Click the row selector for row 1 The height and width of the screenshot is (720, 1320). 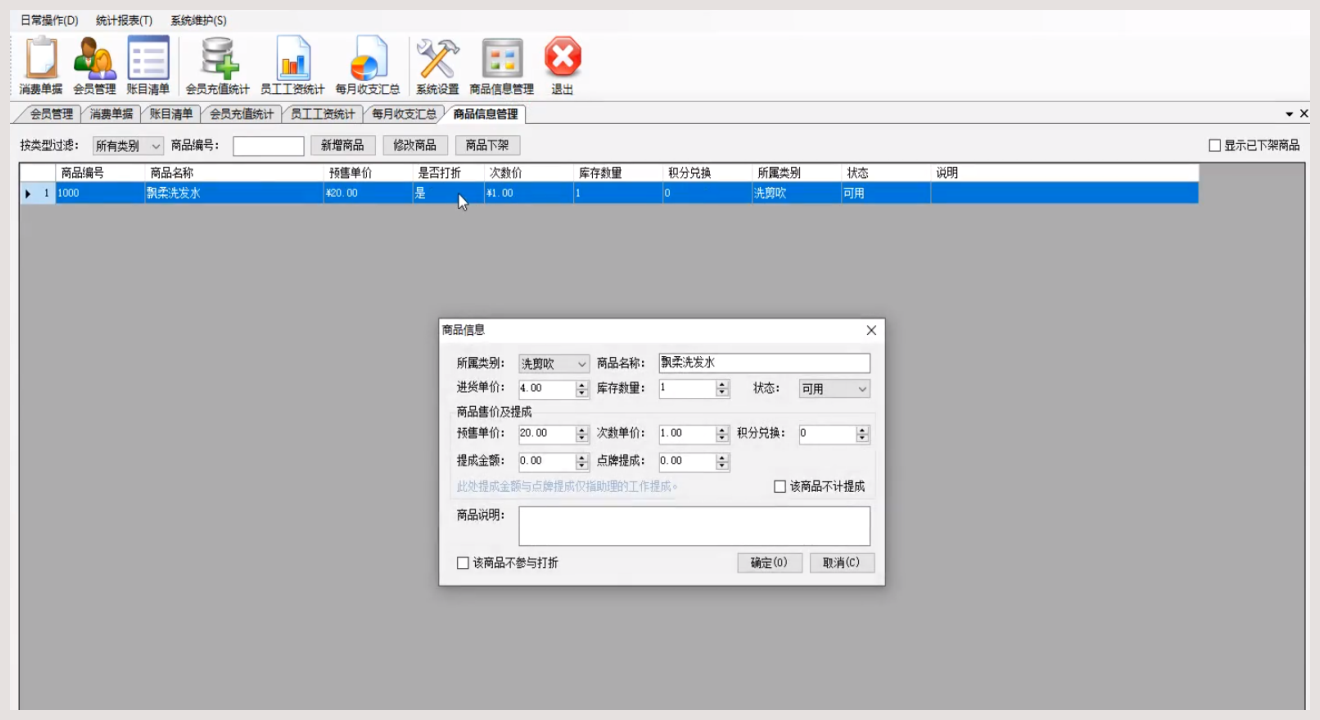38,193
